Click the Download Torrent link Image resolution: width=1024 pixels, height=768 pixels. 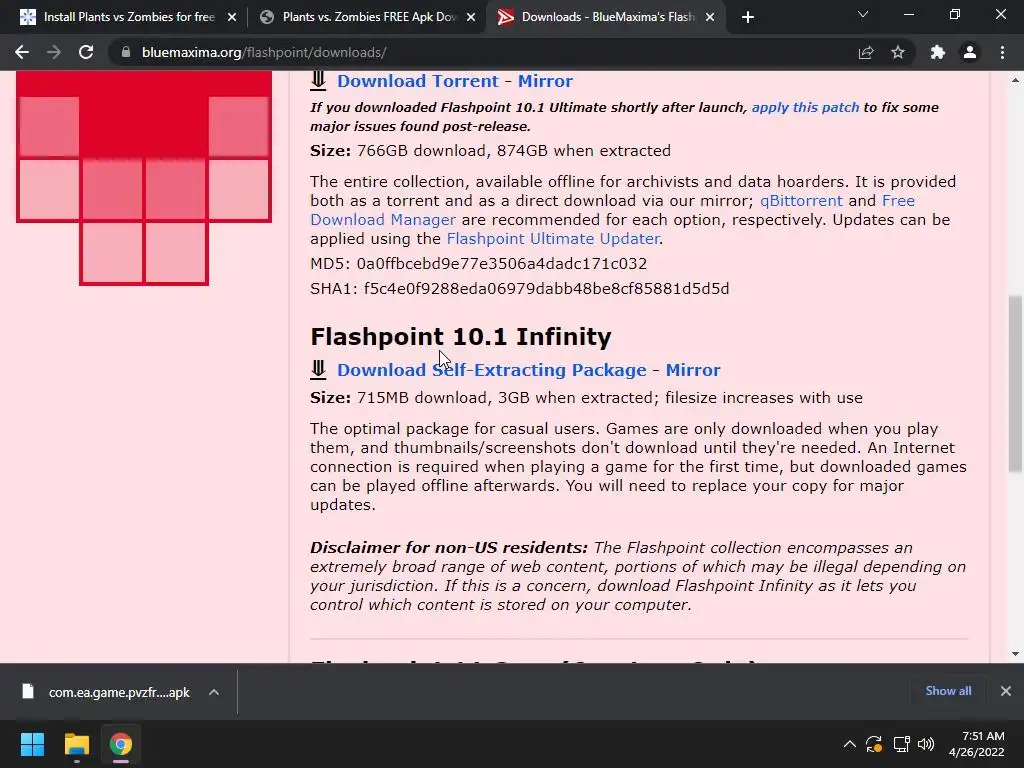[x=418, y=81]
